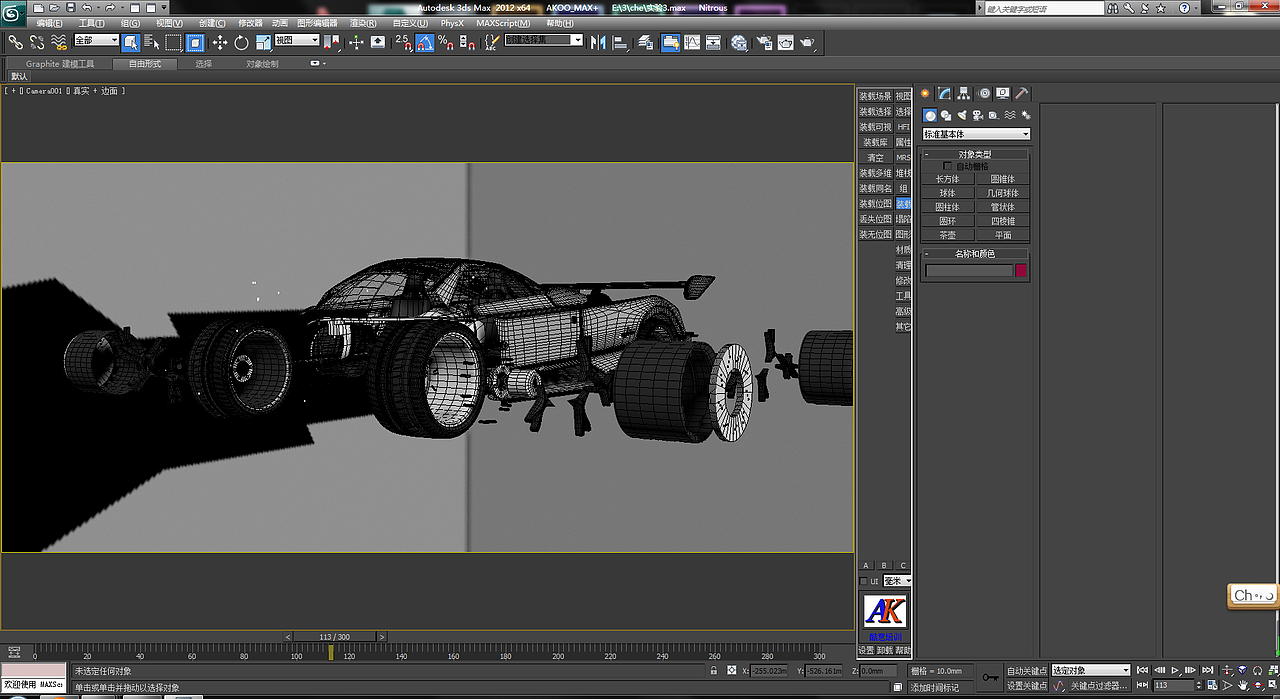Open the 标准基本体 dropdown
The width and height of the screenshot is (1280, 699).
click(975, 134)
